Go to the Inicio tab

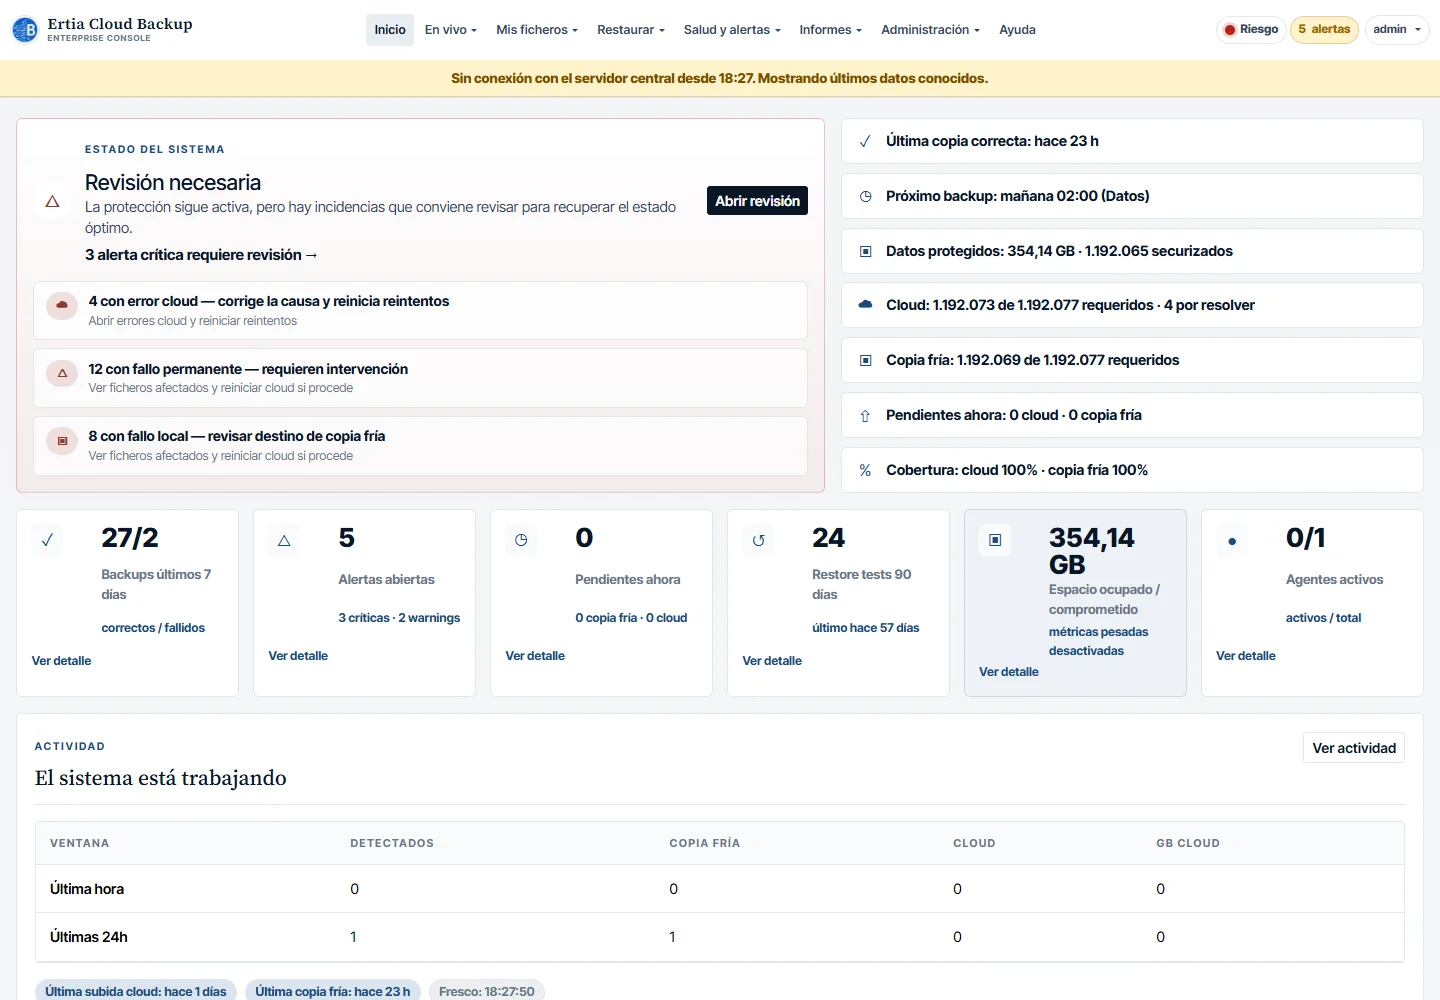pyautogui.click(x=390, y=30)
